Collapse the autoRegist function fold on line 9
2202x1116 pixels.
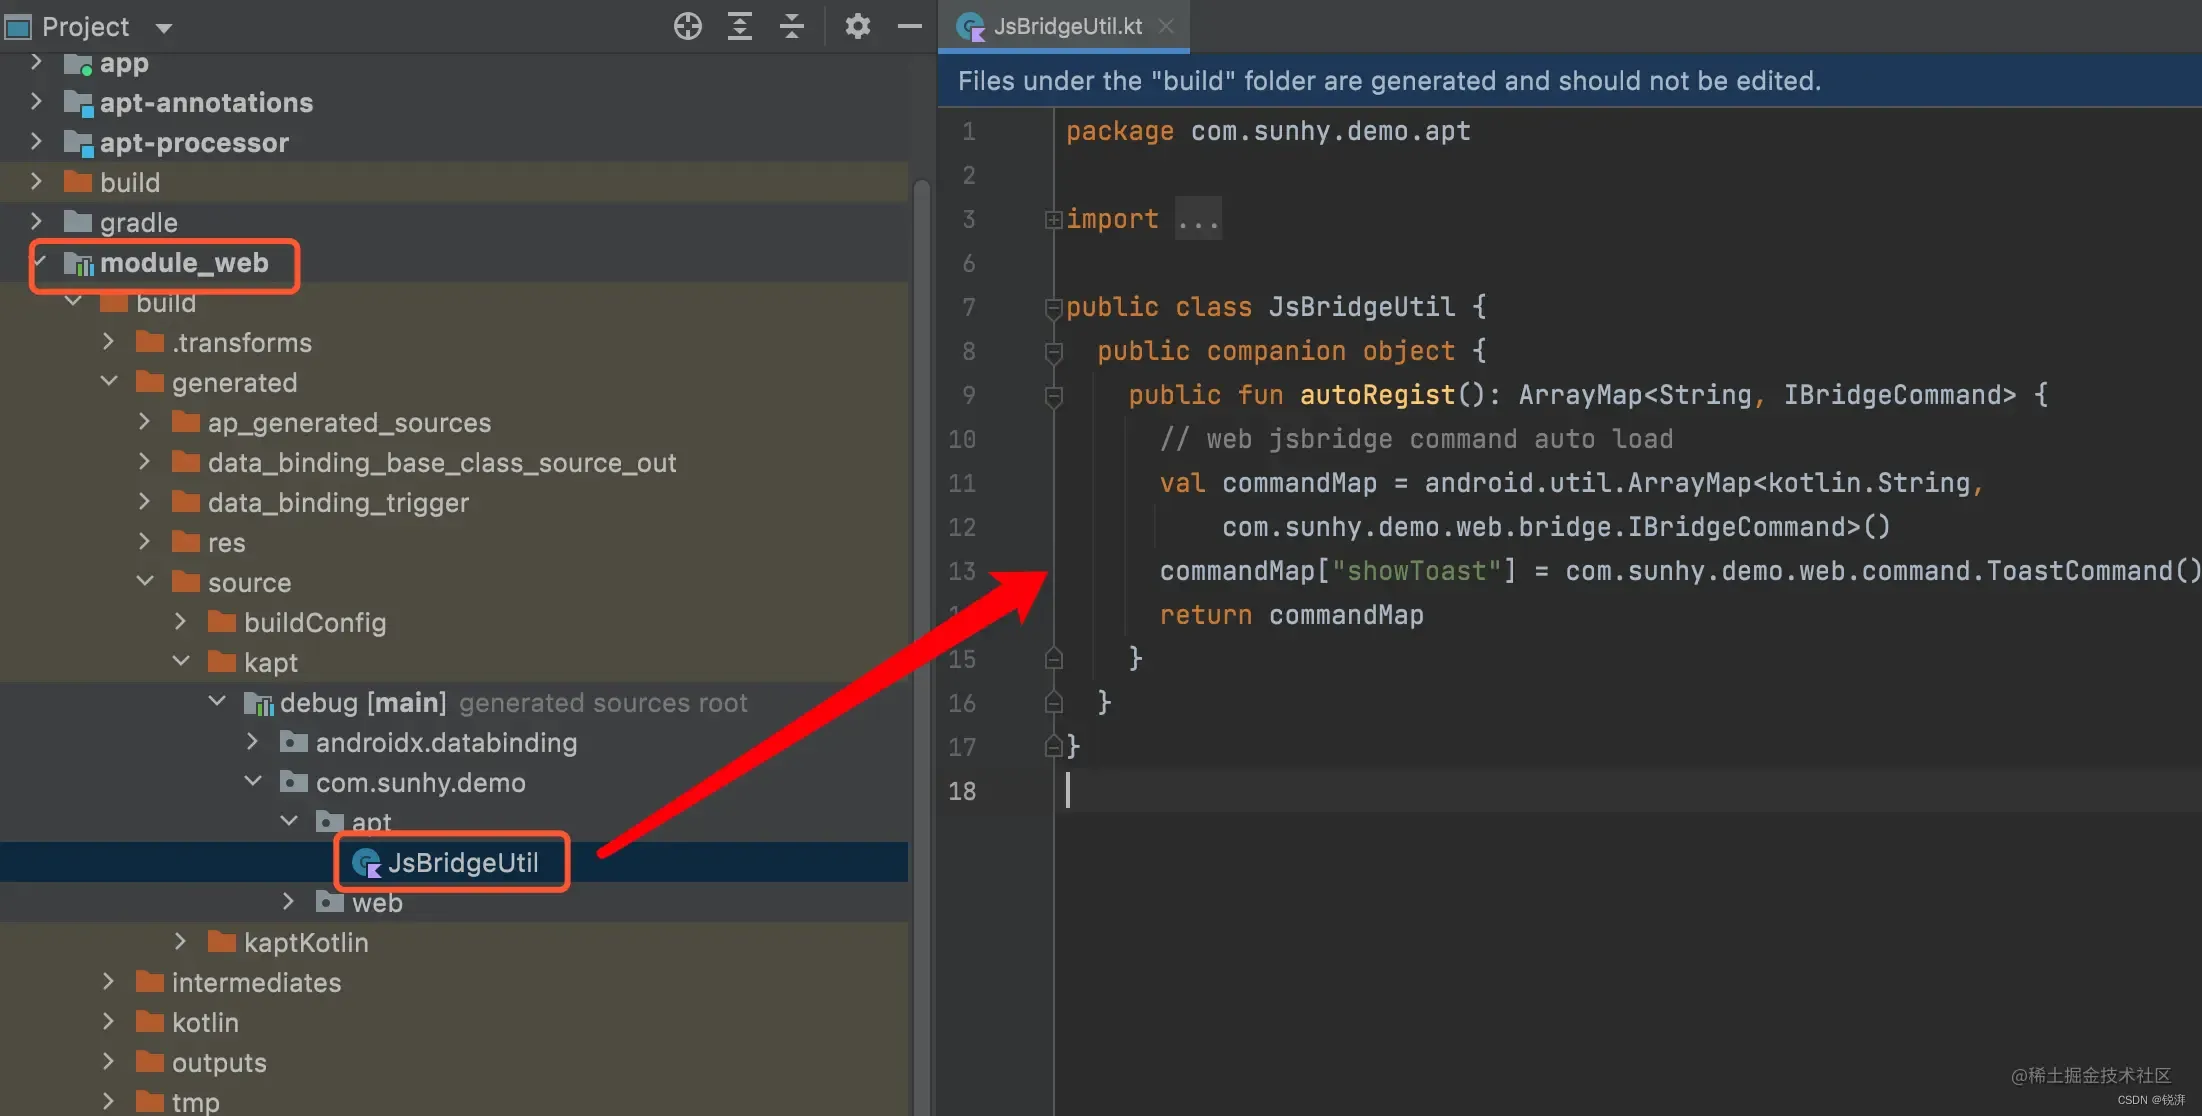1054,395
